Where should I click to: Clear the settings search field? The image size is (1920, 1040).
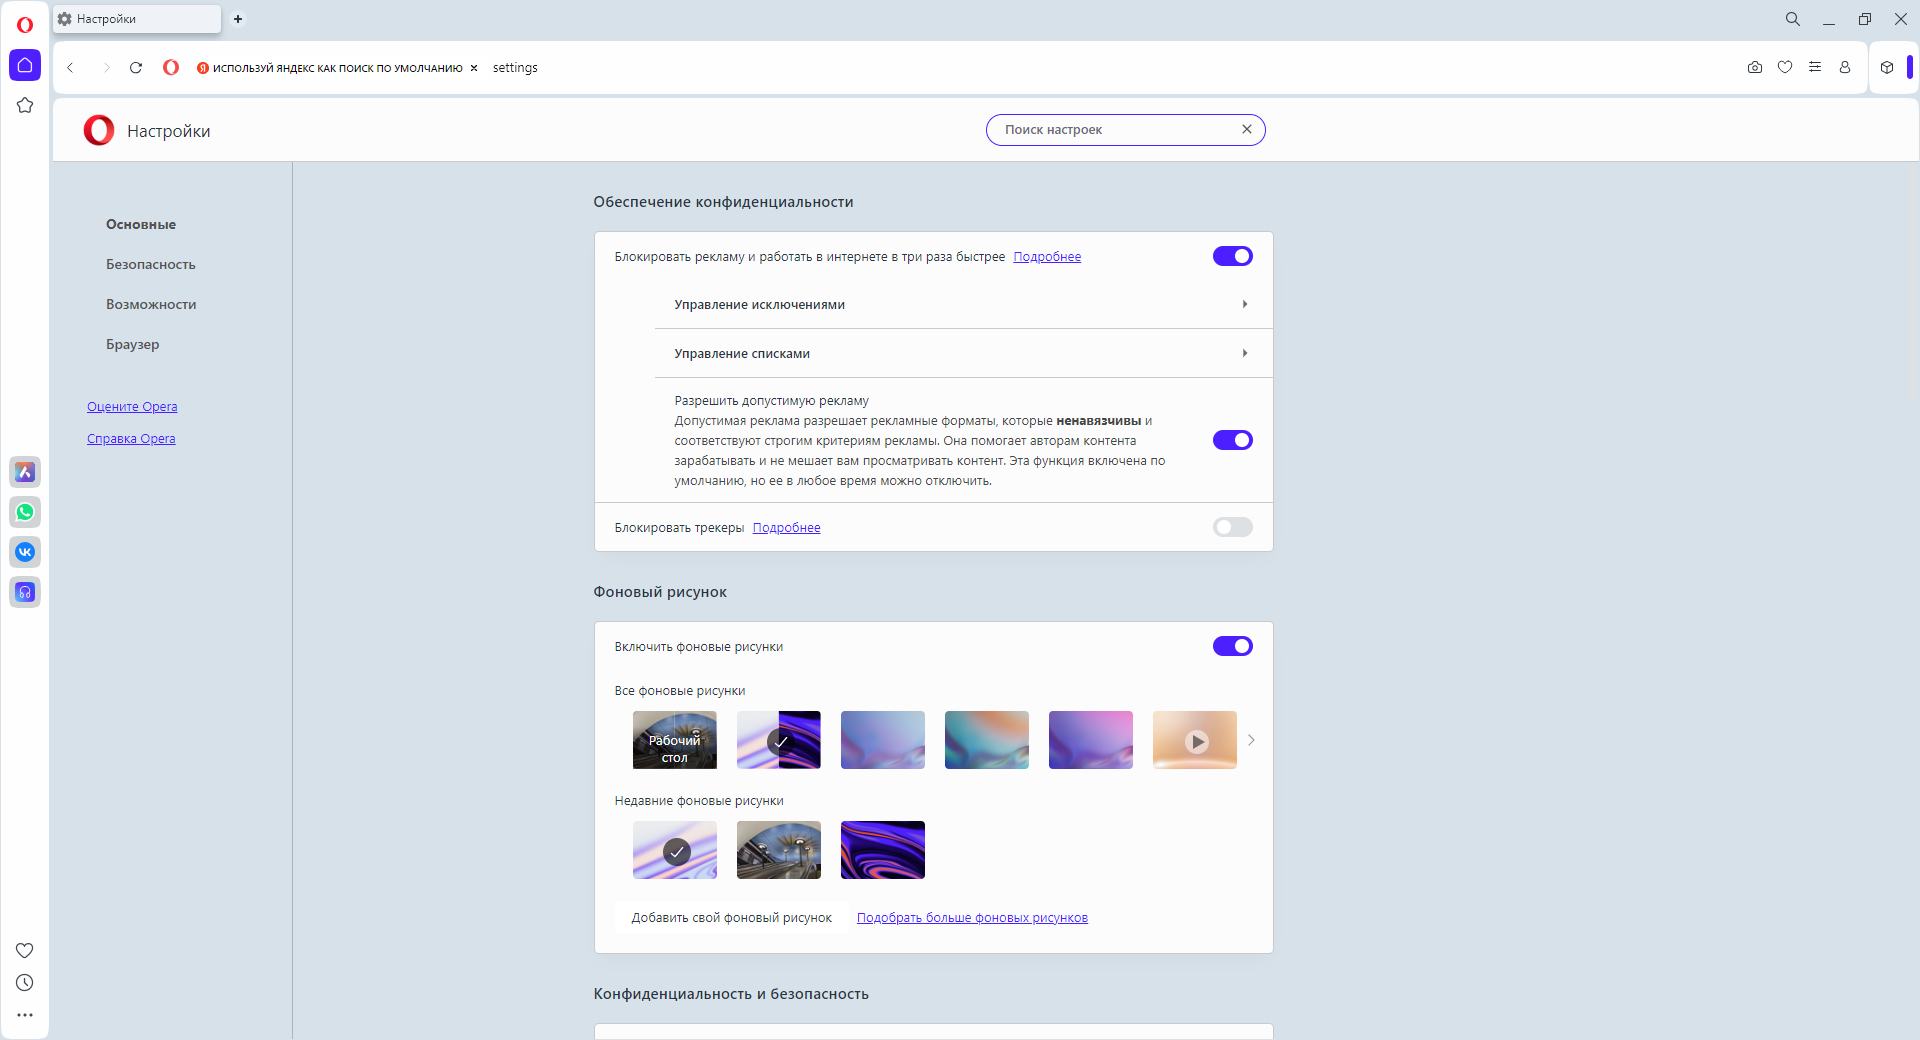point(1247,129)
